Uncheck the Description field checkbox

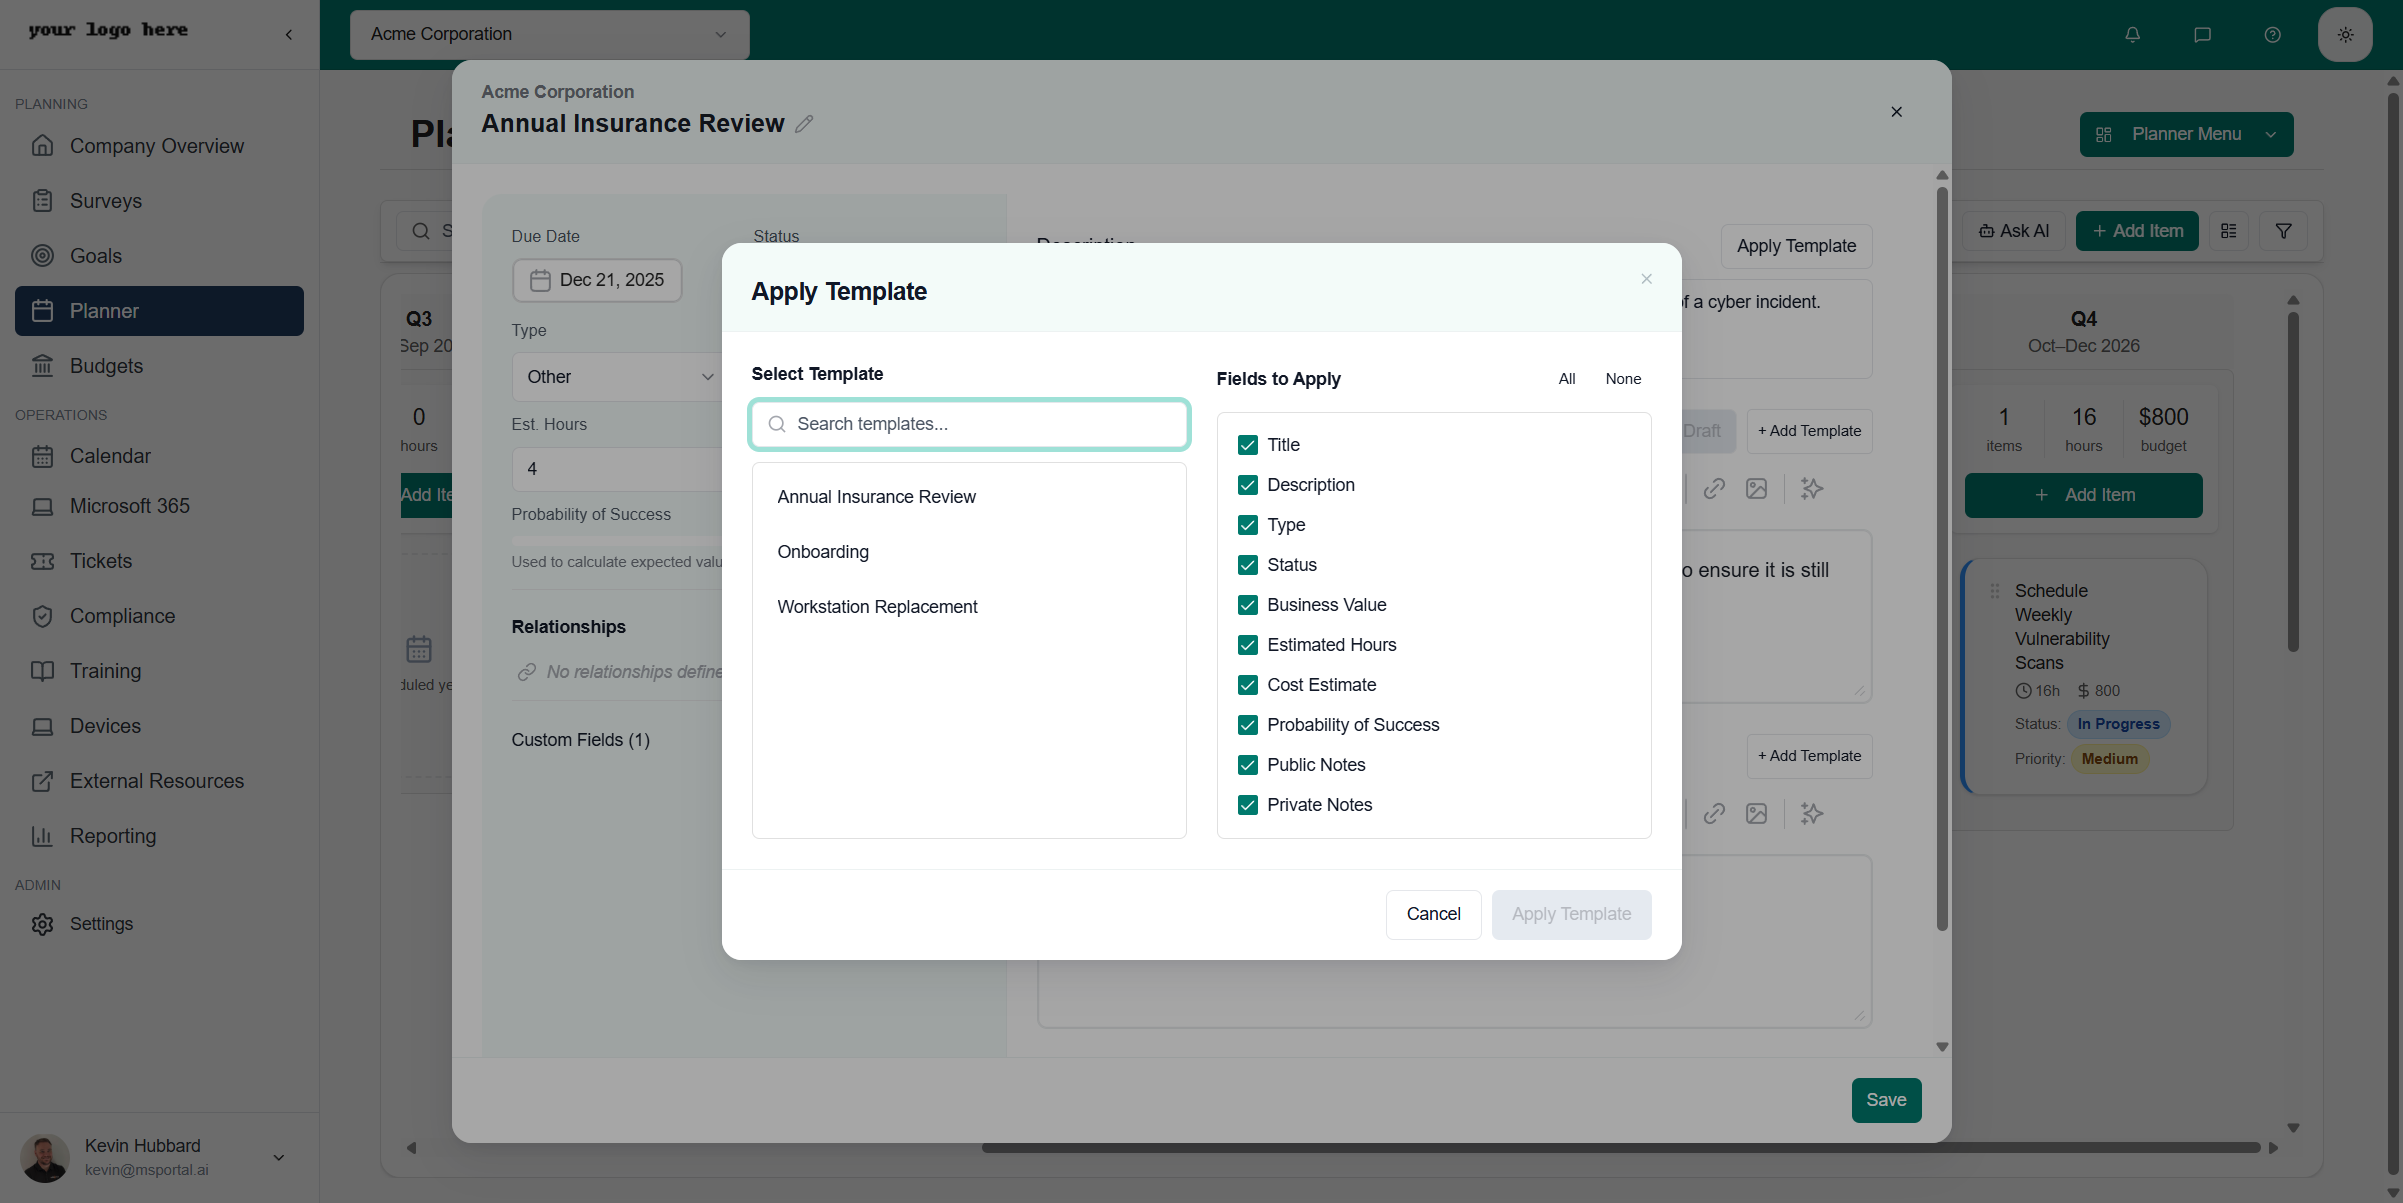(x=1247, y=485)
